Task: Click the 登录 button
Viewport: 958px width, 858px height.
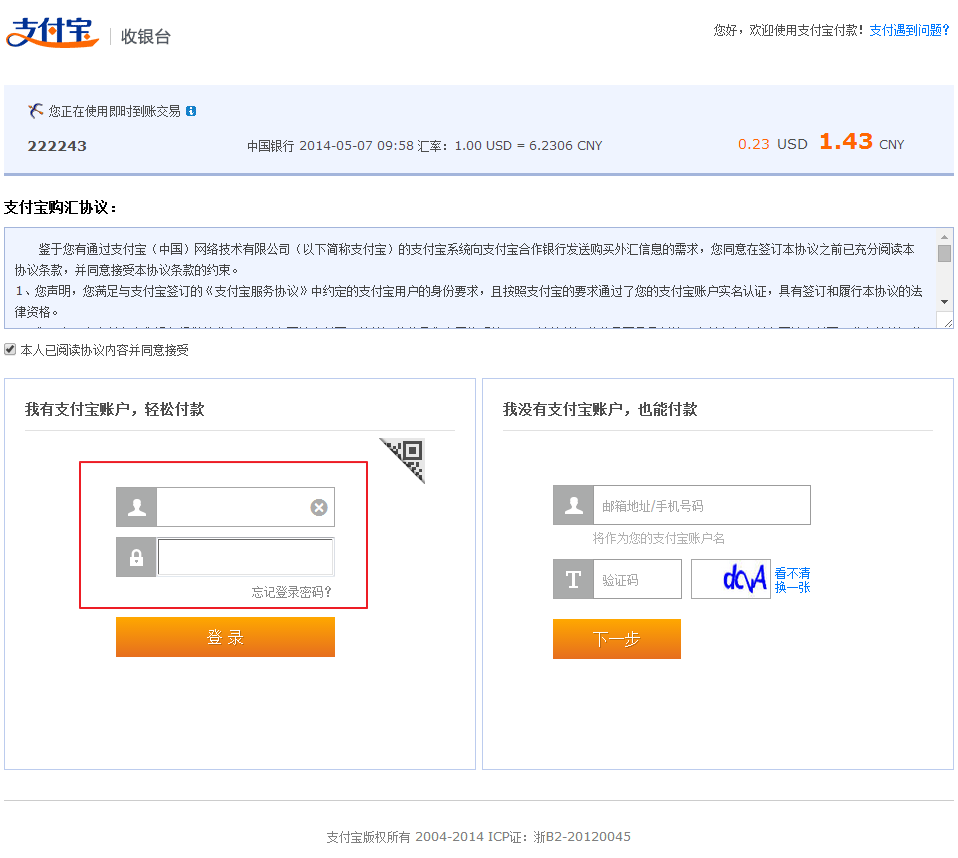Action: tap(225, 637)
